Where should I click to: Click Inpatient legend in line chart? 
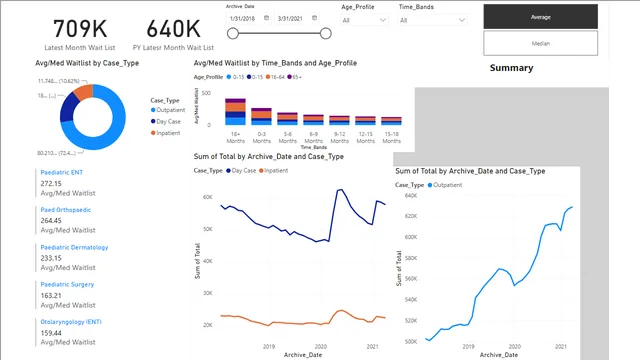[273, 171]
